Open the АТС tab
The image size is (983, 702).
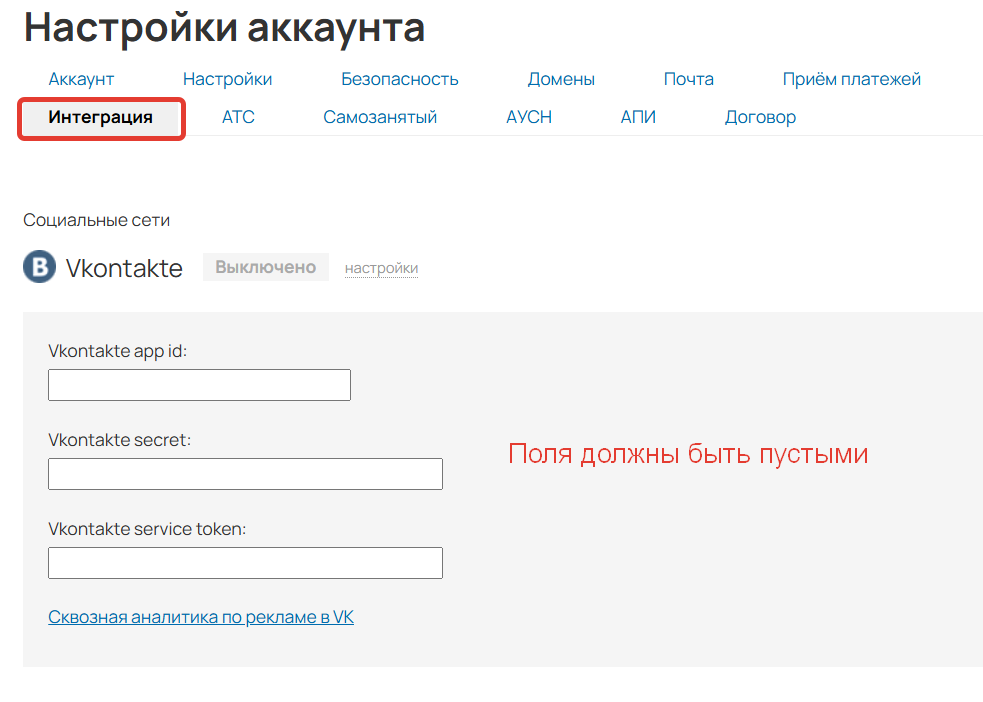tap(239, 117)
